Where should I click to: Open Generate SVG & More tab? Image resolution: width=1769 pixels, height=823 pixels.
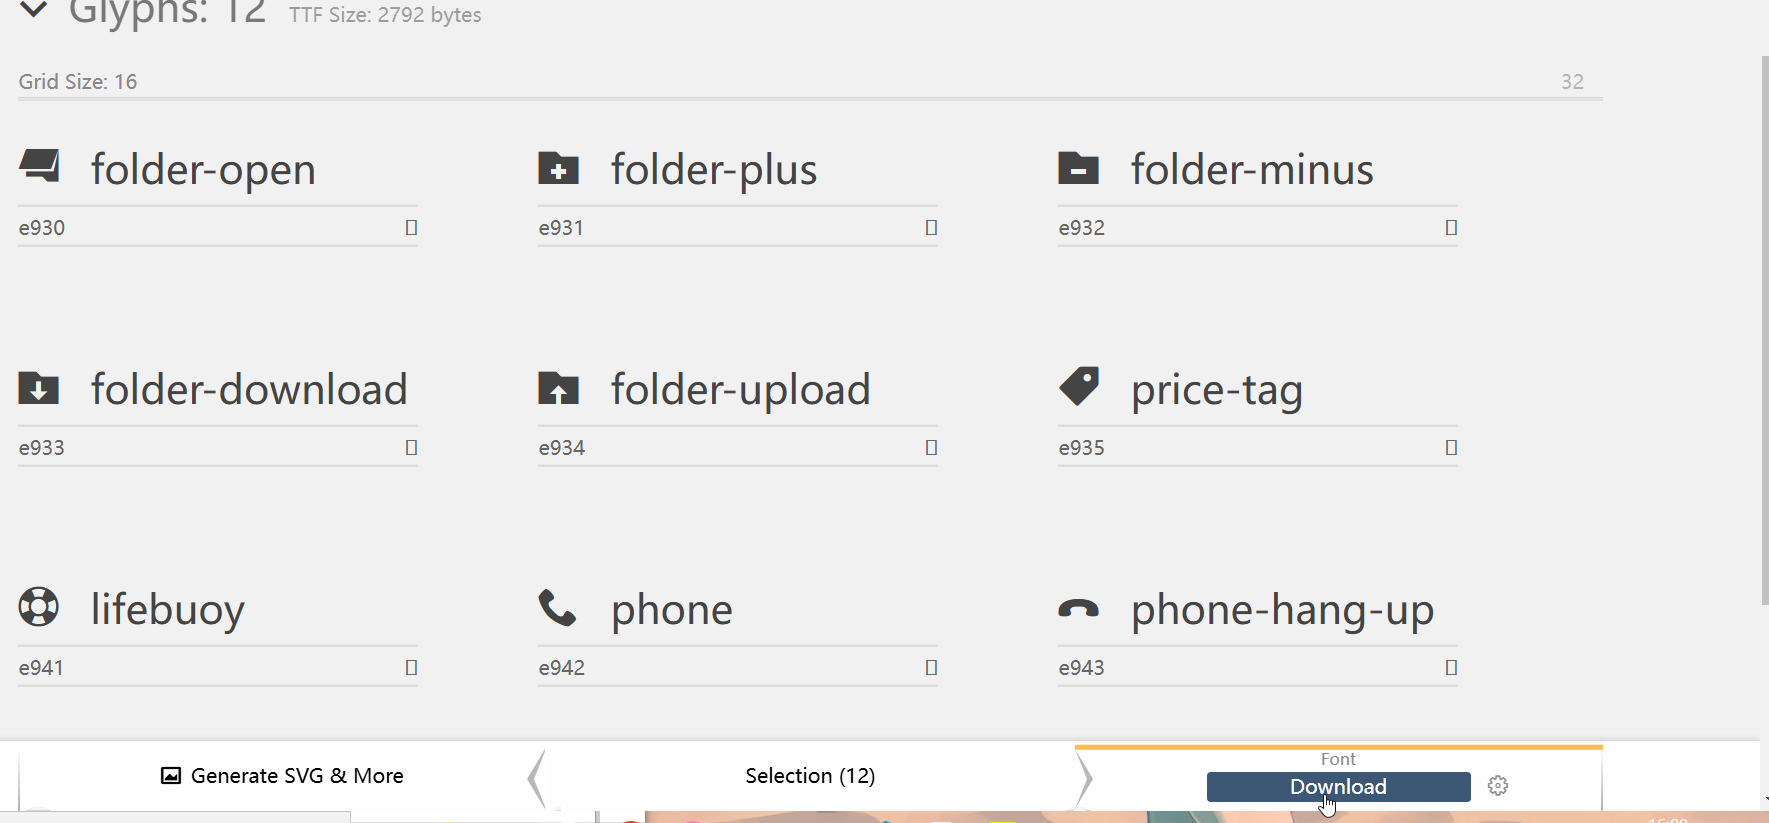point(282,776)
